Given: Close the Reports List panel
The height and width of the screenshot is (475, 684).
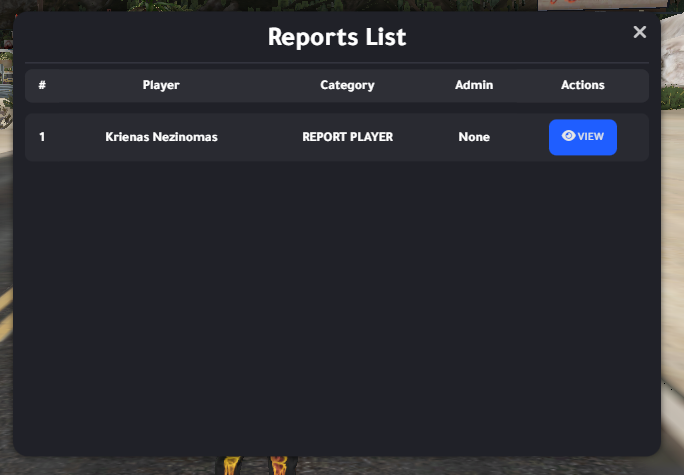Looking at the screenshot, I should pos(640,32).
